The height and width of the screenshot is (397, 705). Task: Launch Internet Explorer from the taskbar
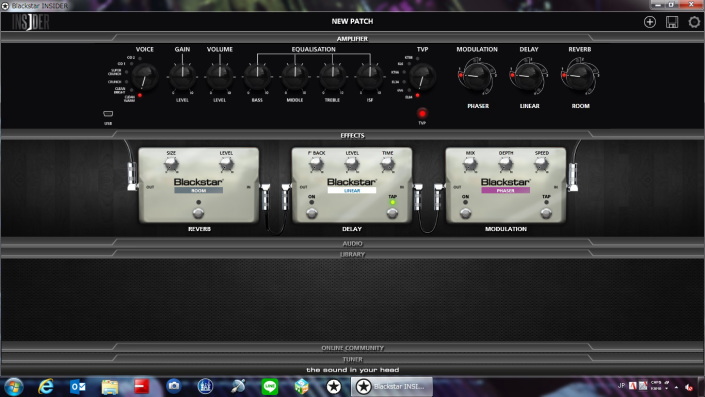(x=45, y=387)
